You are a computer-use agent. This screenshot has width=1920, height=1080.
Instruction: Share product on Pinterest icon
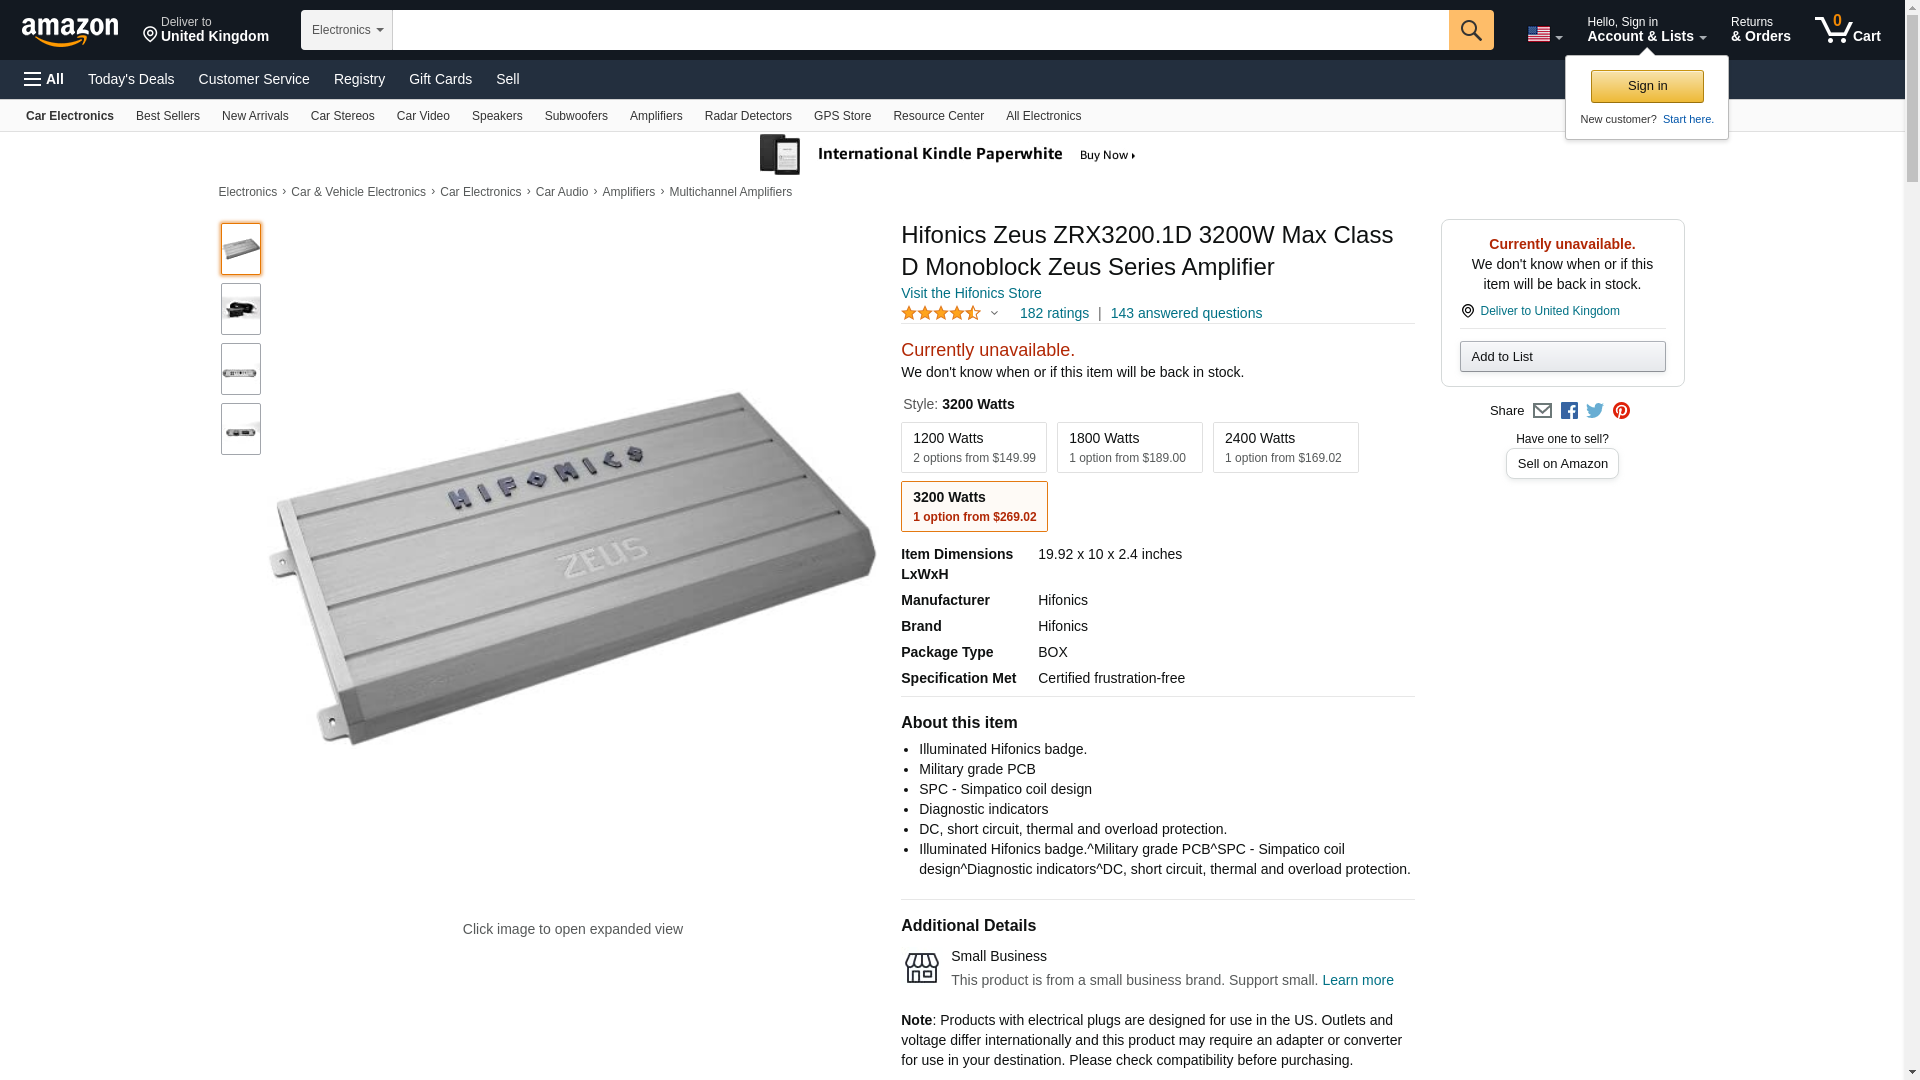(x=1621, y=411)
